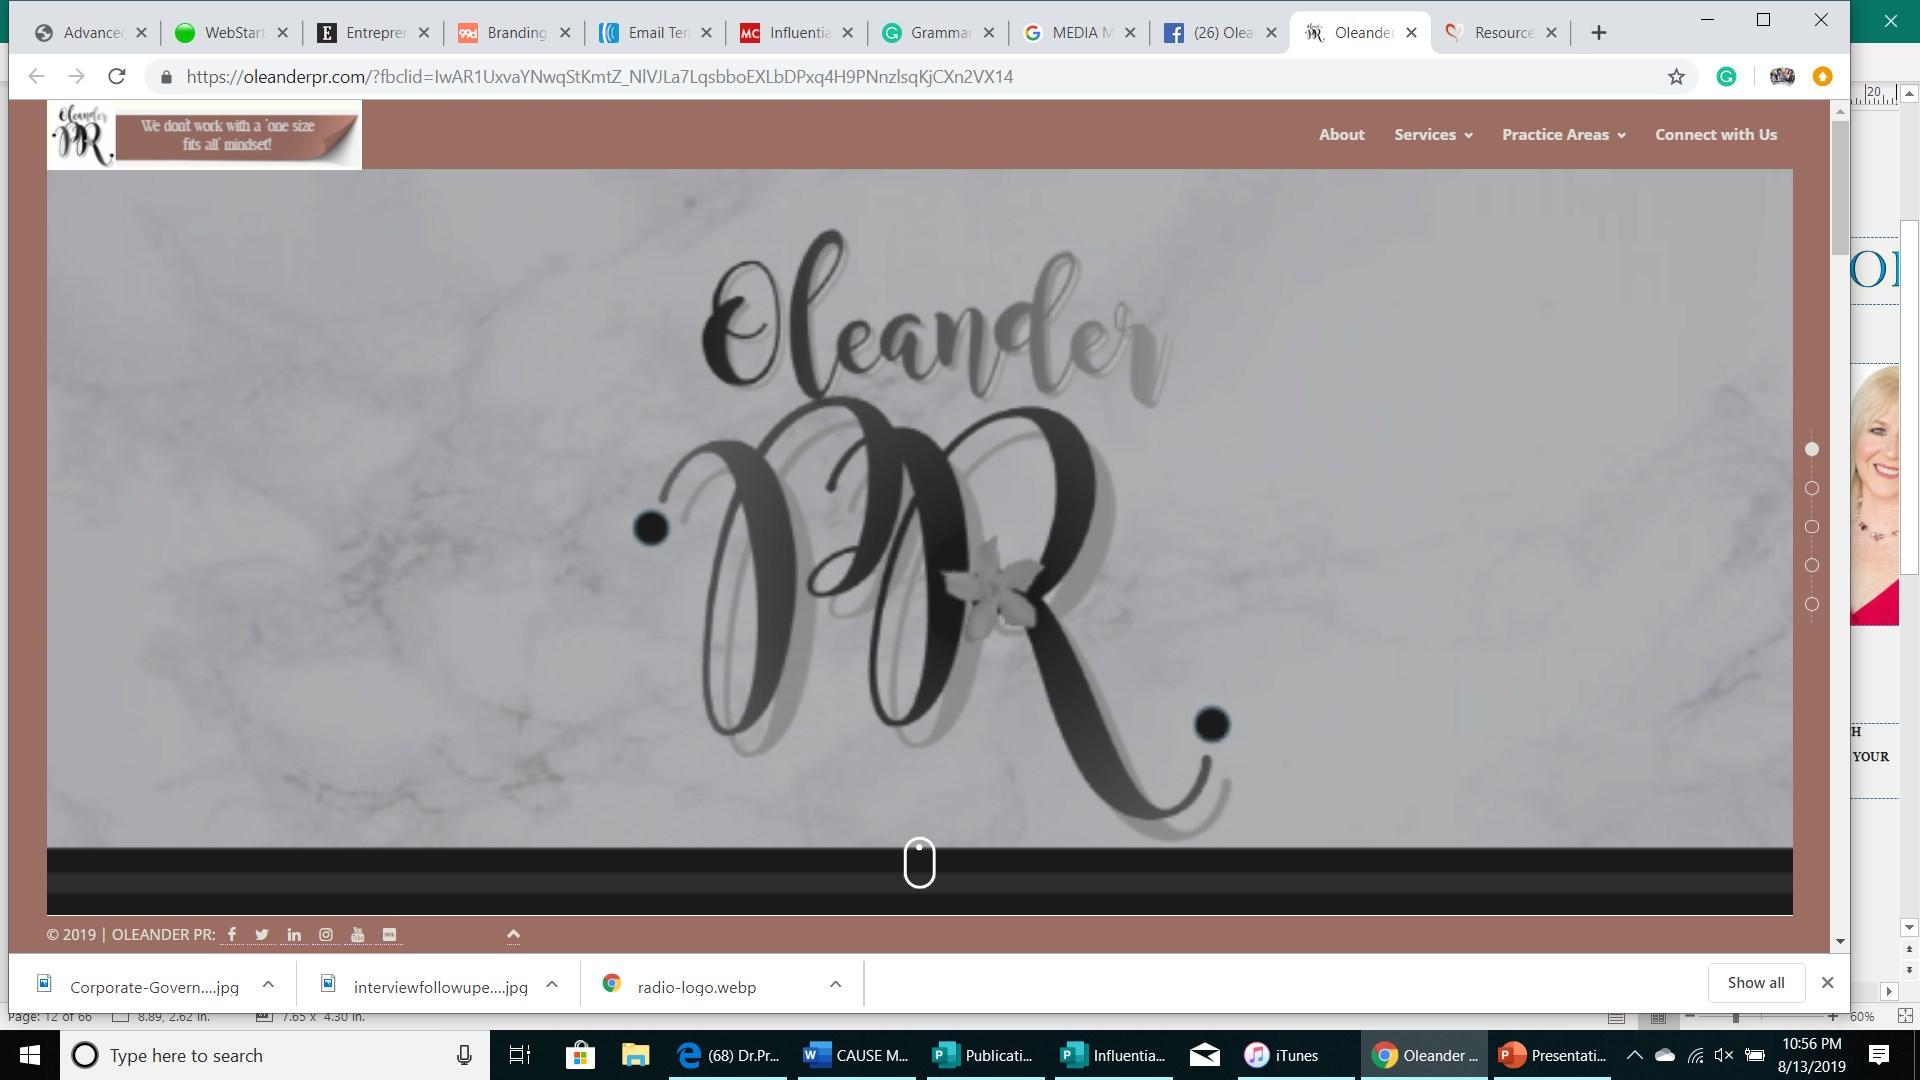Open the Instagram social icon in footer
Image resolution: width=1920 pixels, height=1080 pixels.
click(x=326, y=935)
